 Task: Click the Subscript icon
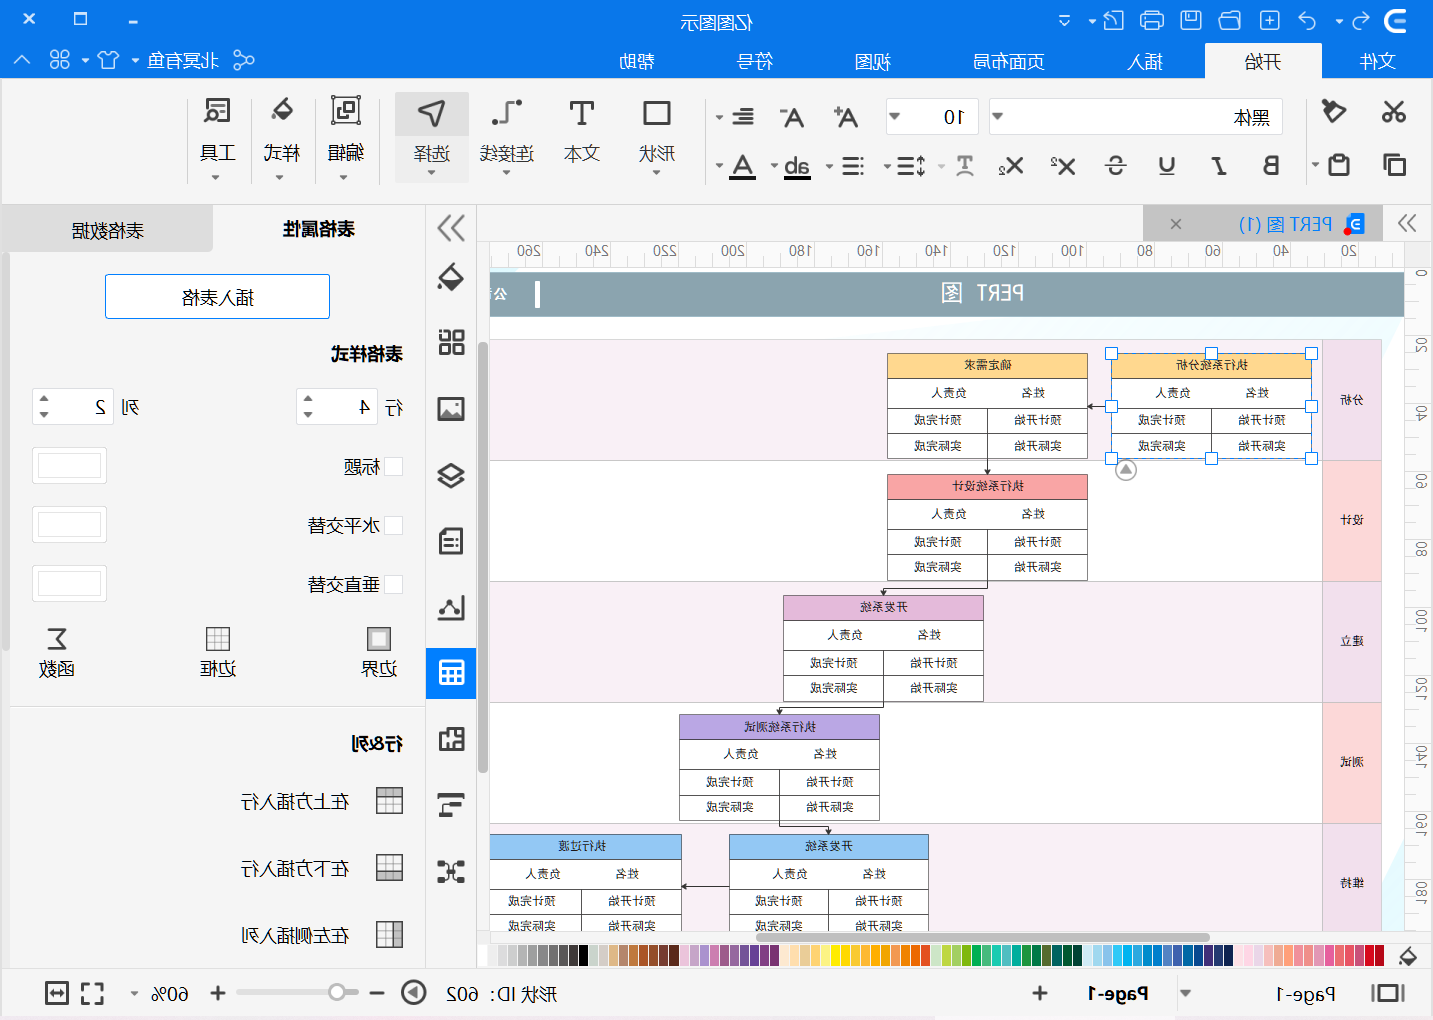[x=1011, y=166]
